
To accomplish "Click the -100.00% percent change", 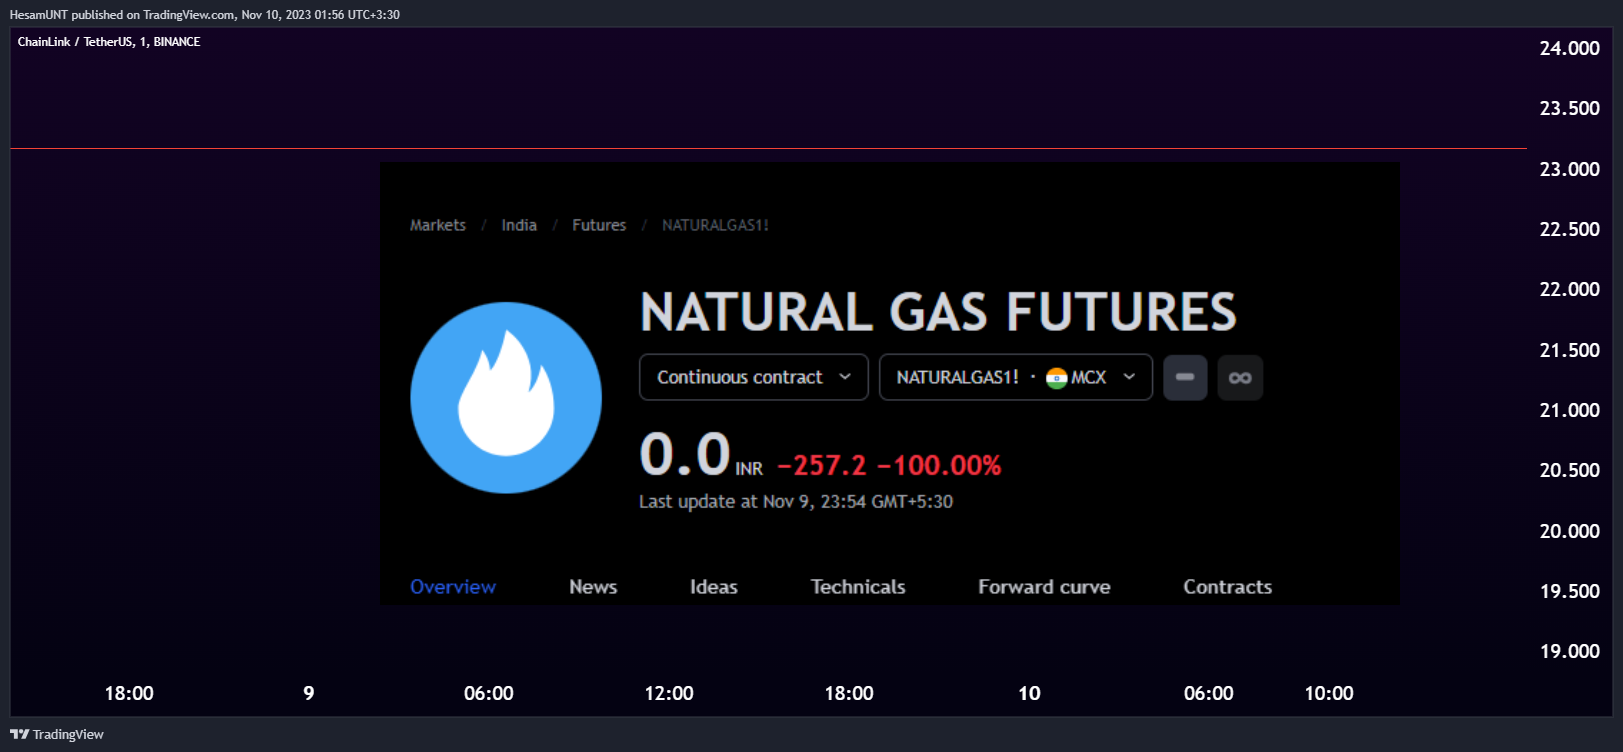I will [x=939, y=465].
